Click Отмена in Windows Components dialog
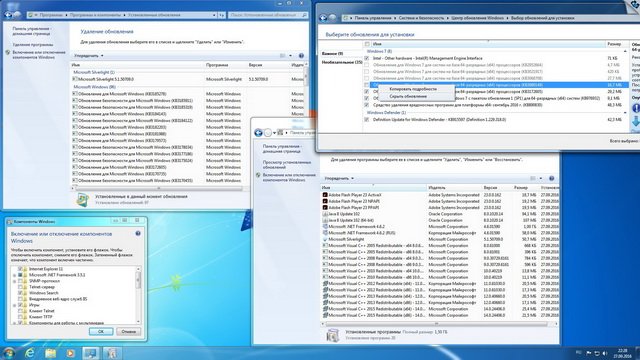 [x=129, y=331]
